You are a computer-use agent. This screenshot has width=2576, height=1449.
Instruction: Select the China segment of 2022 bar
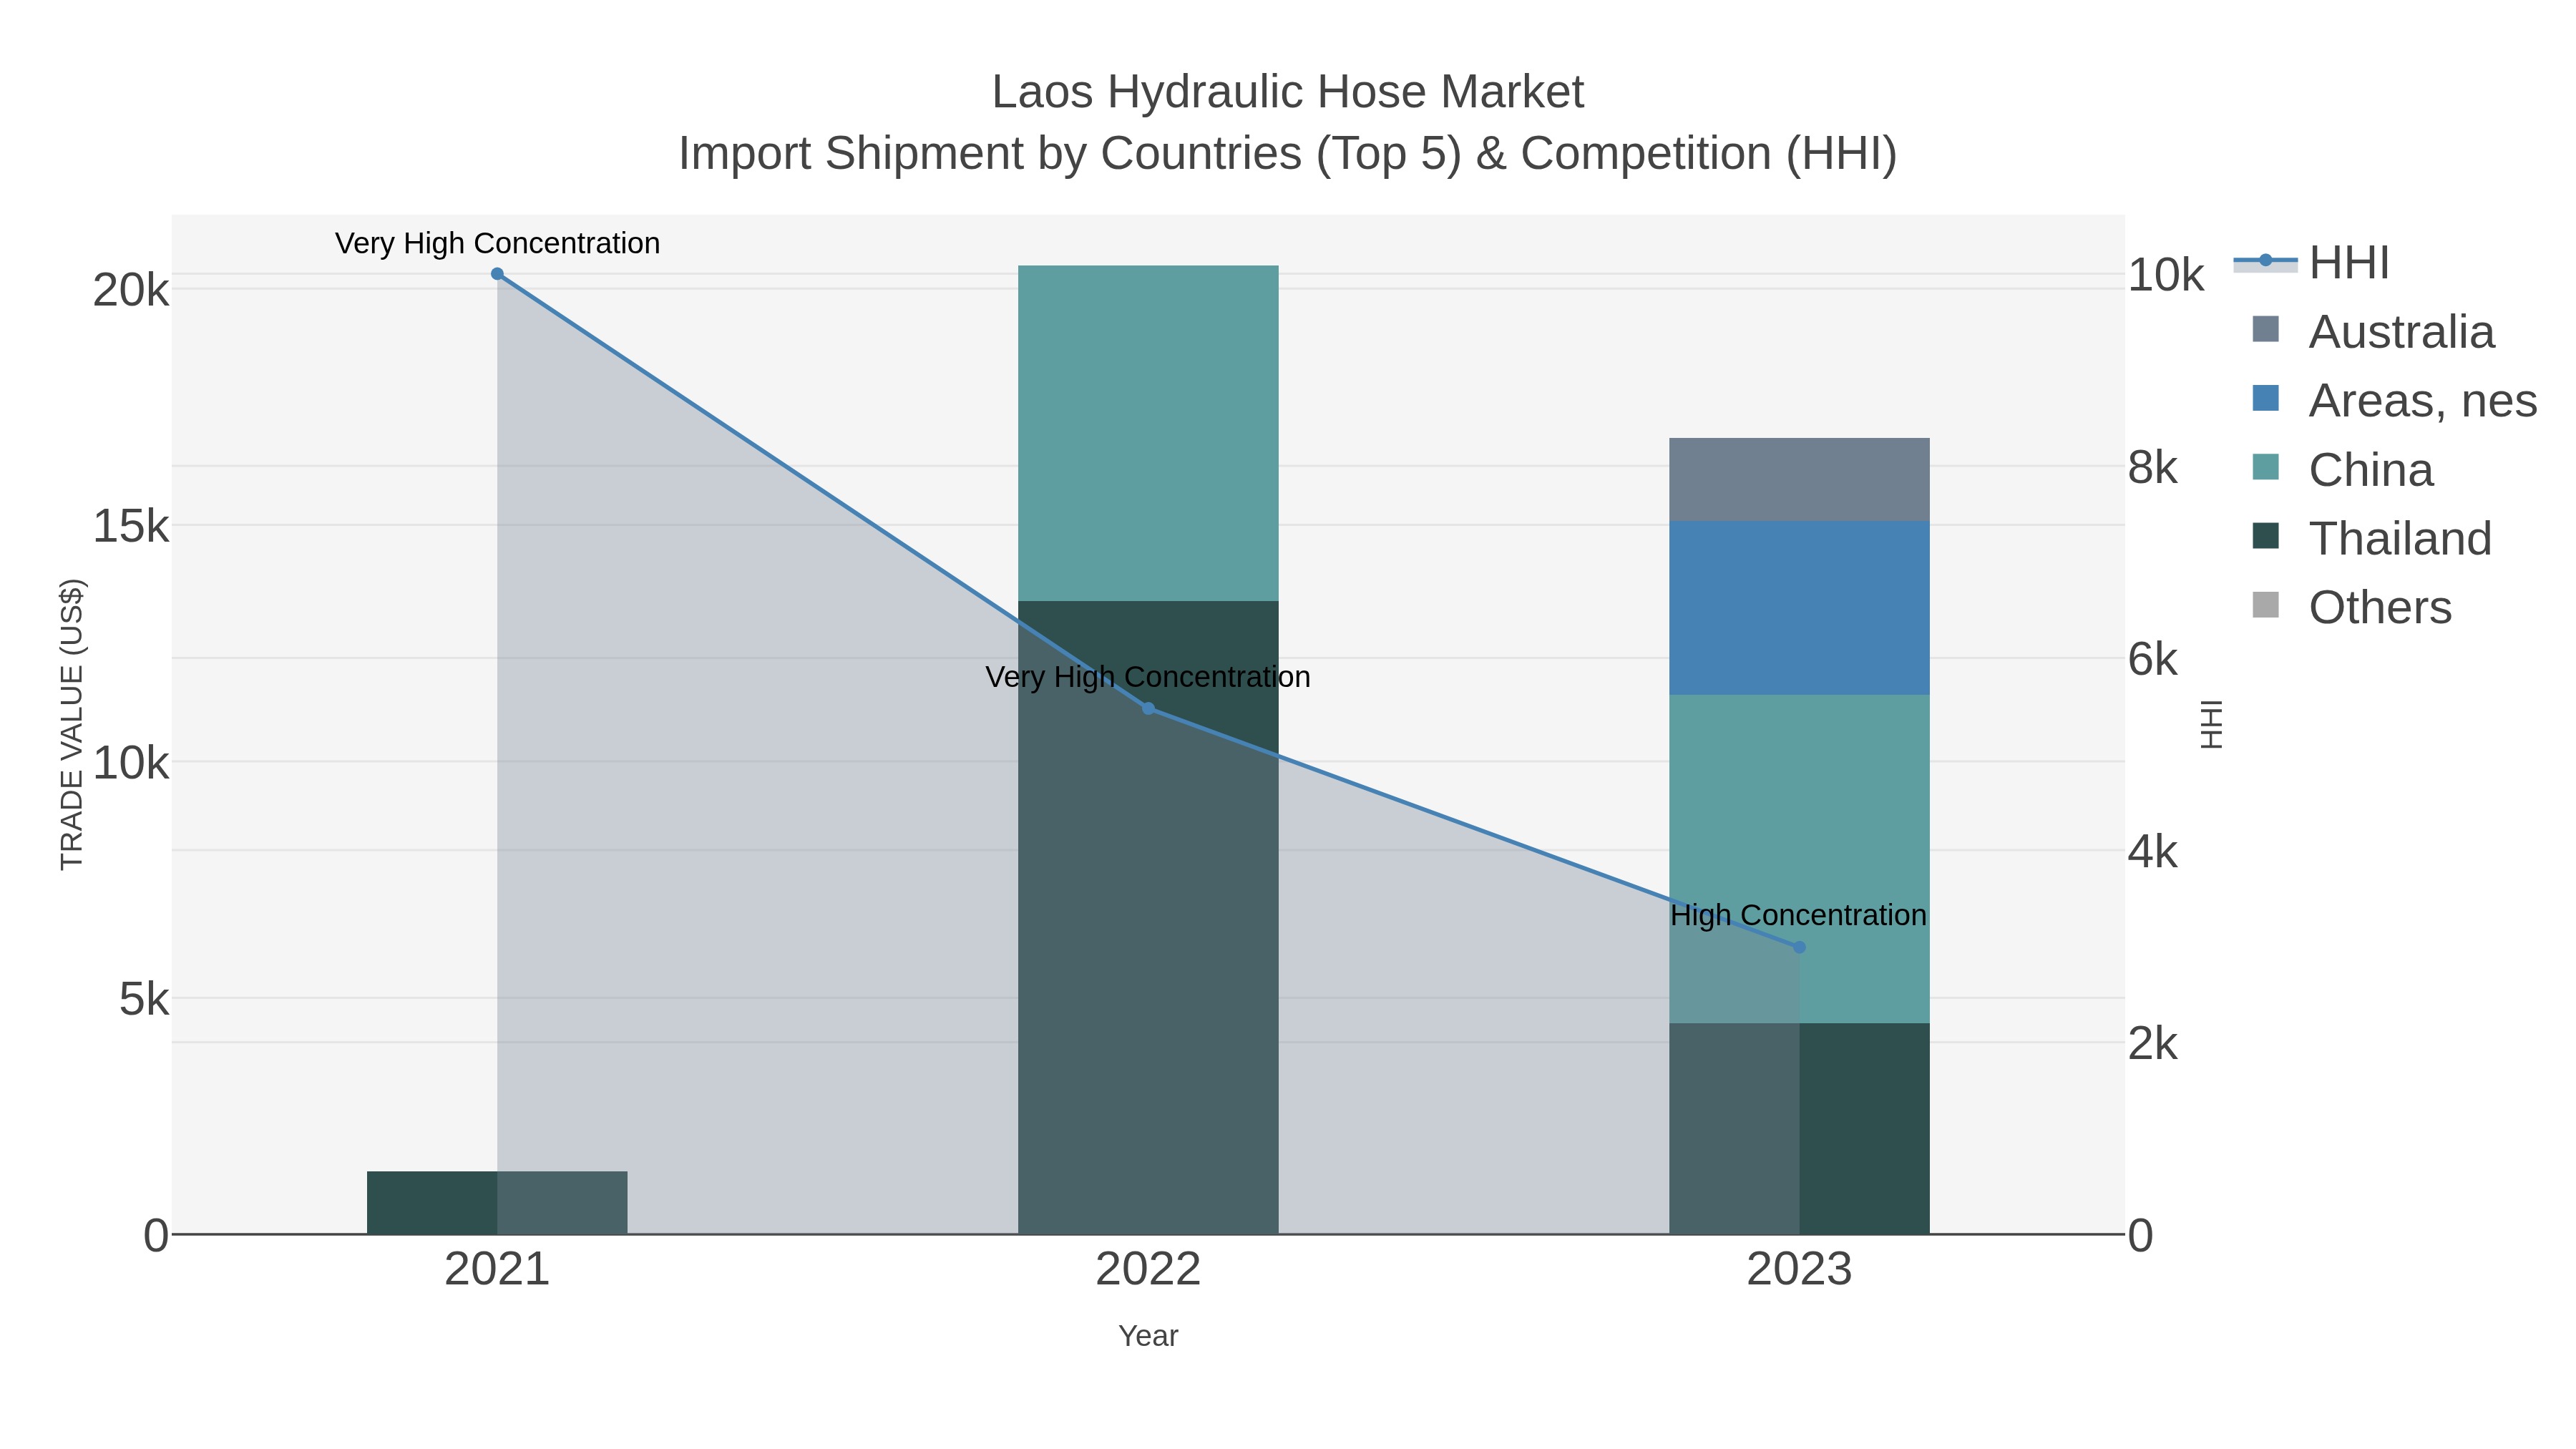tap(1148, 433)
